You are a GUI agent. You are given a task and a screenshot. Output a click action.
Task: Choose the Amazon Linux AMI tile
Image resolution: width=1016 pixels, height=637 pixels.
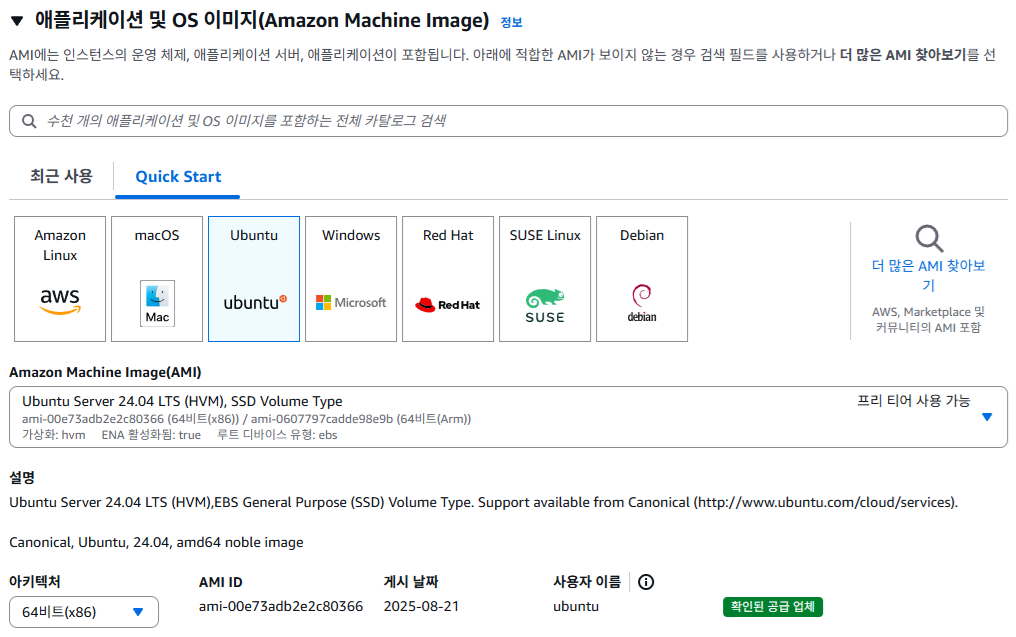pyautogui.click(x=60, y=279)
